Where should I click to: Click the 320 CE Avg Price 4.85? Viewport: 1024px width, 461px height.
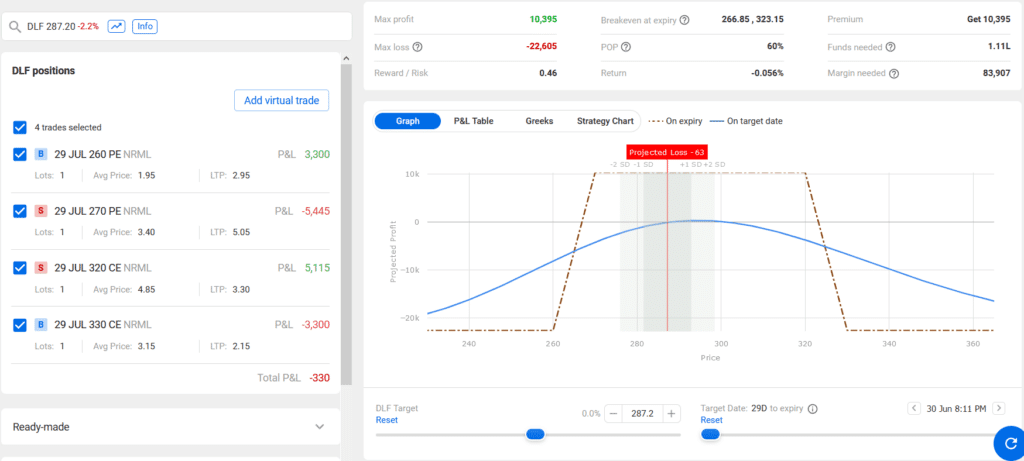pyautogui.click(x=147, y=289)
